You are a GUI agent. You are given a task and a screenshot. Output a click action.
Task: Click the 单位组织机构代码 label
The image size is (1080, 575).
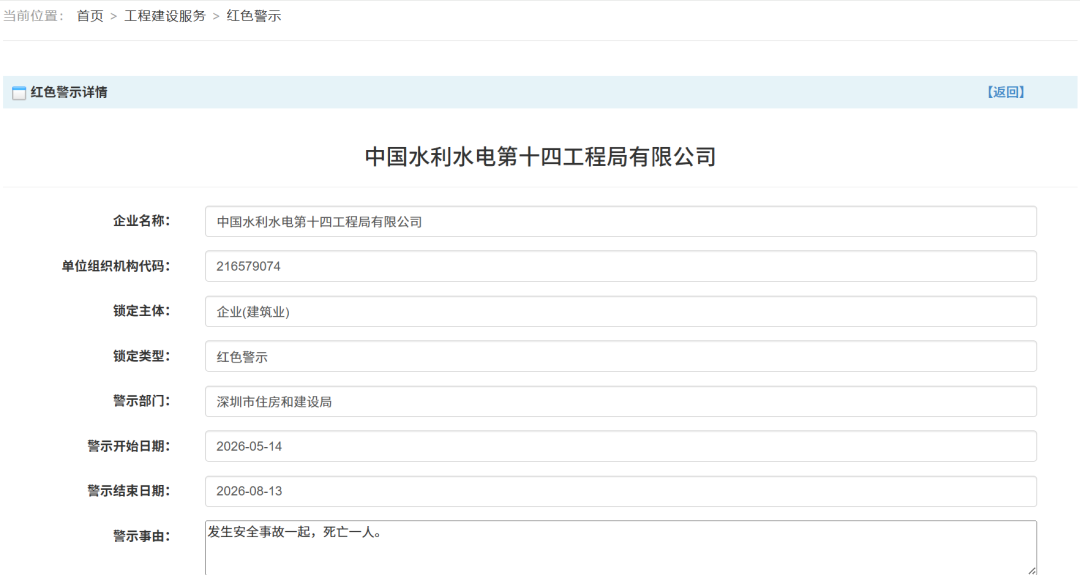[116, 266]
